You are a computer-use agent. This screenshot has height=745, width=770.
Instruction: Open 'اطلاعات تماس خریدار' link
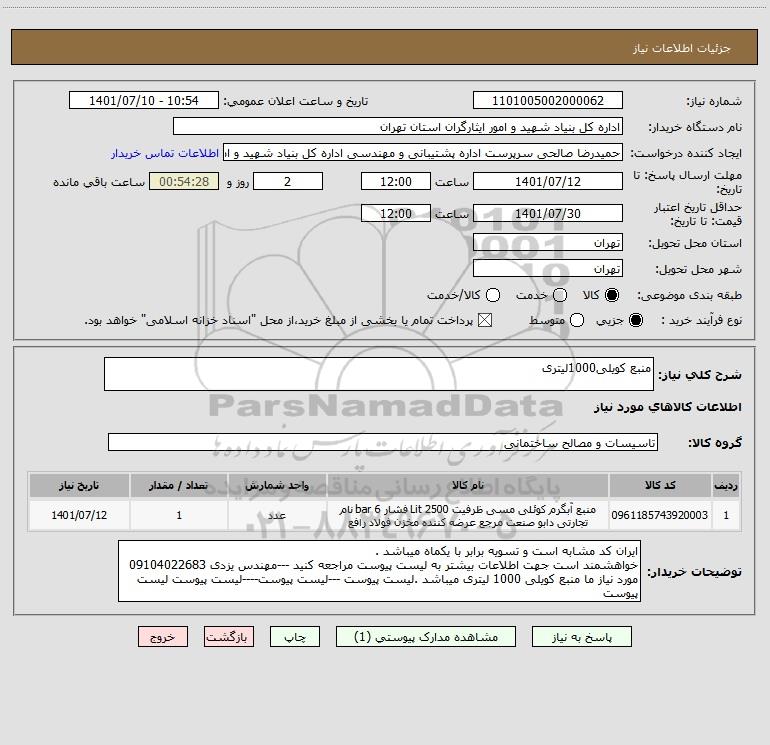165,153
